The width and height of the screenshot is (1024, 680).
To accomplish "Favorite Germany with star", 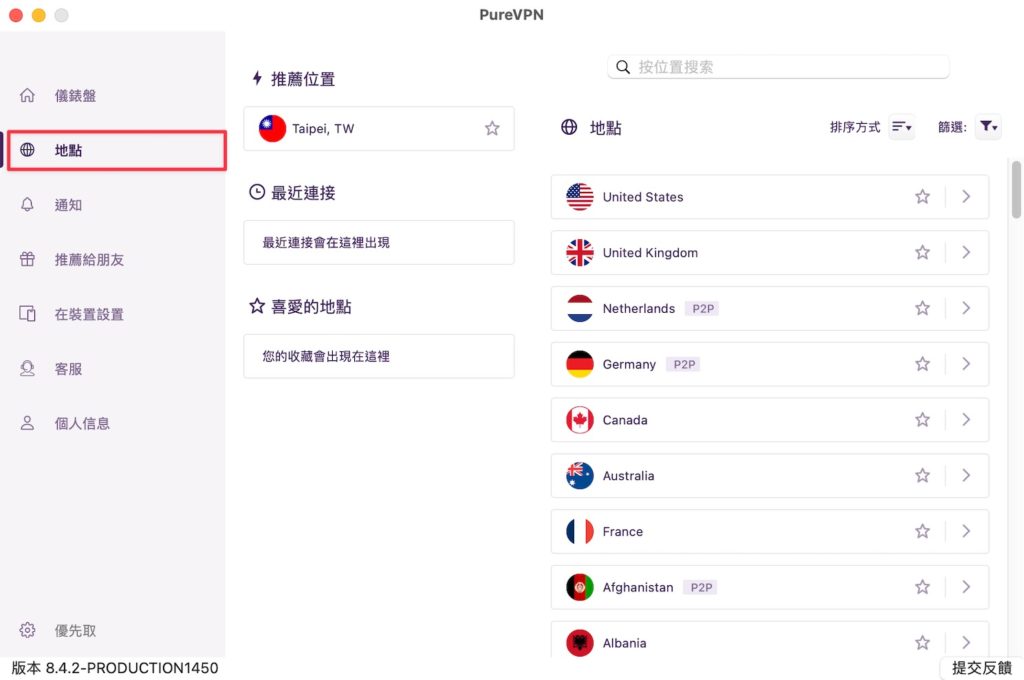I will [922, 364].
